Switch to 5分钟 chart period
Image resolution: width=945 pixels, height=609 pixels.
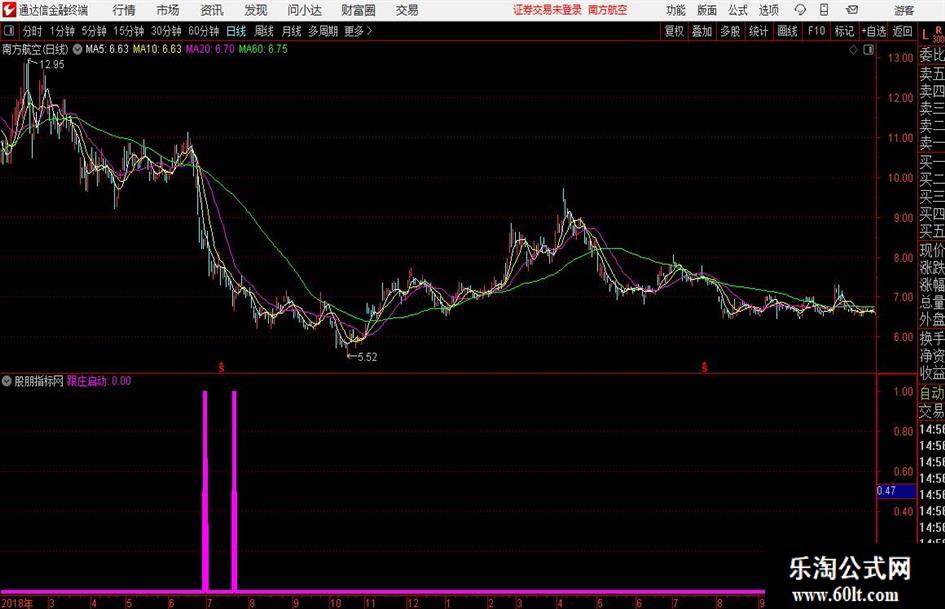point(94,31)
